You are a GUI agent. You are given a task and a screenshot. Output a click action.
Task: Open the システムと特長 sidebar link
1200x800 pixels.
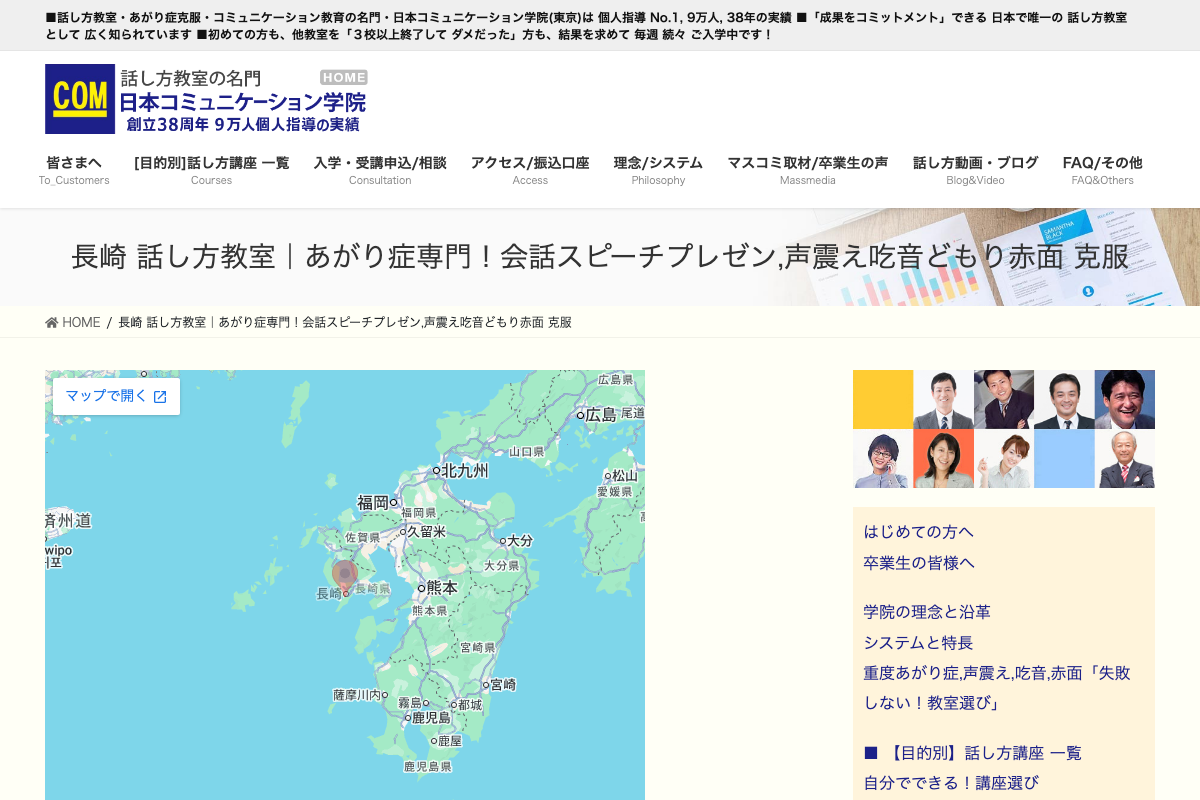[x=918, y=642]
